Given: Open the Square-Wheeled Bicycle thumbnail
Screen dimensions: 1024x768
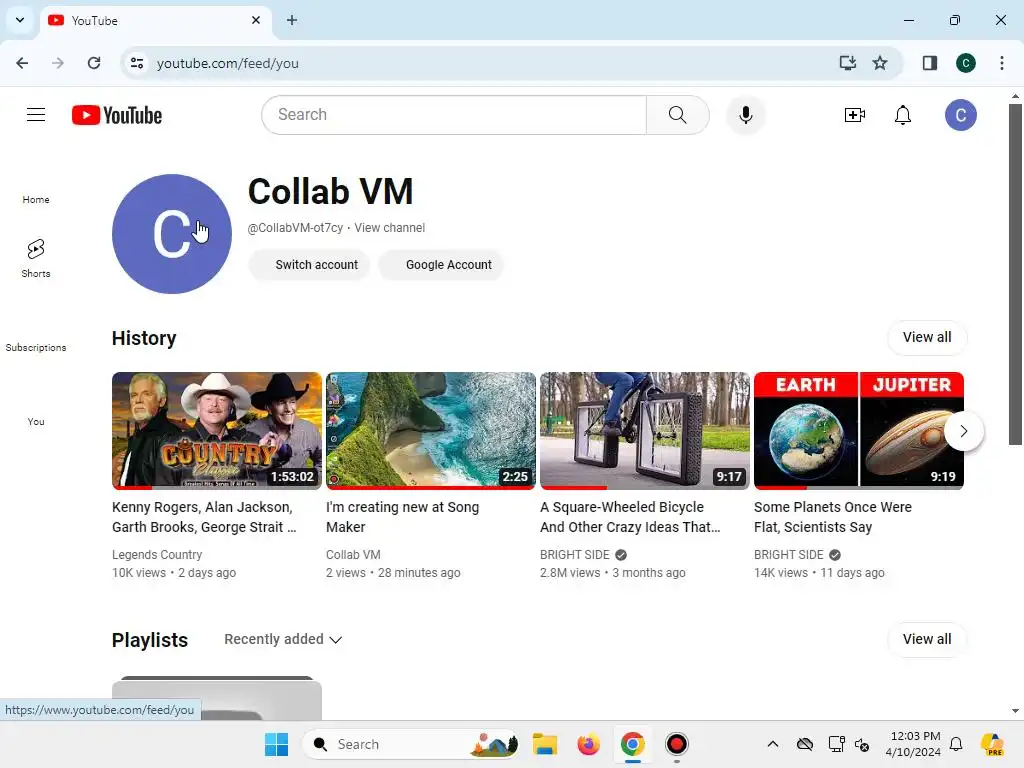Looking at the screenshot, I should pos(645,430).
